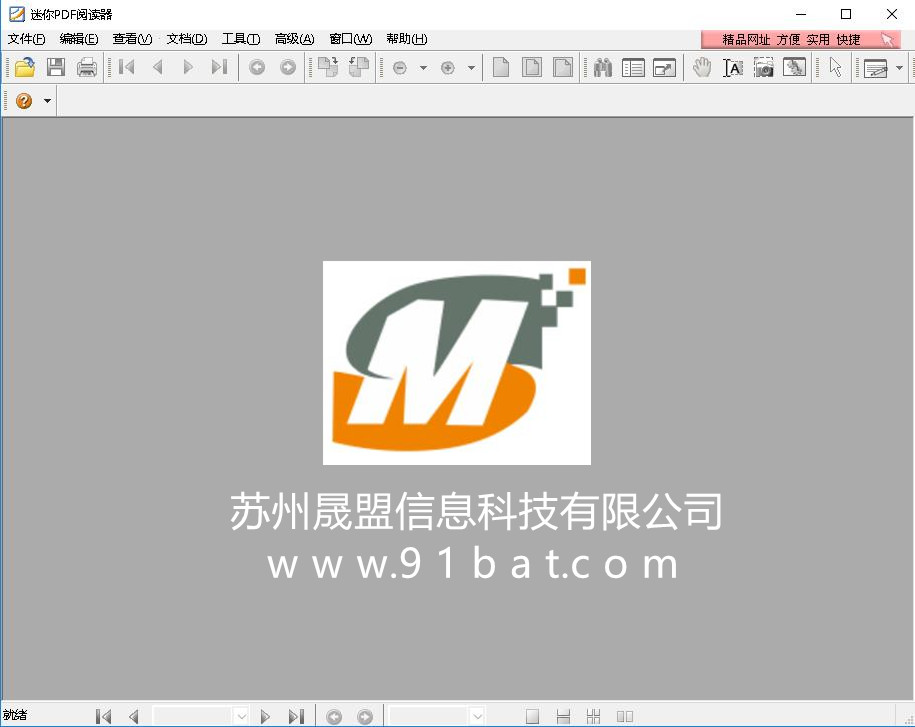Visit the 精品网址 方便 实用 快捷 banner link
The height and width of the screenshot is (727, 915).
(x=801, y=40)
